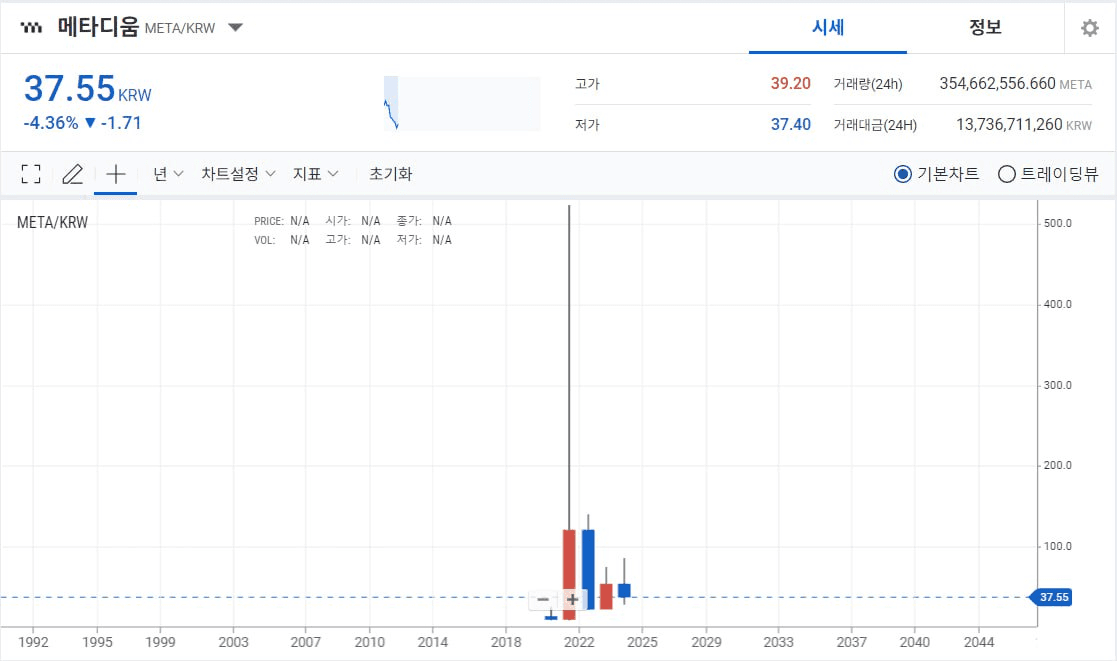Open the 년 time interval dropdown
Screen dimensions: 1117x661
(x=169, y=174)
